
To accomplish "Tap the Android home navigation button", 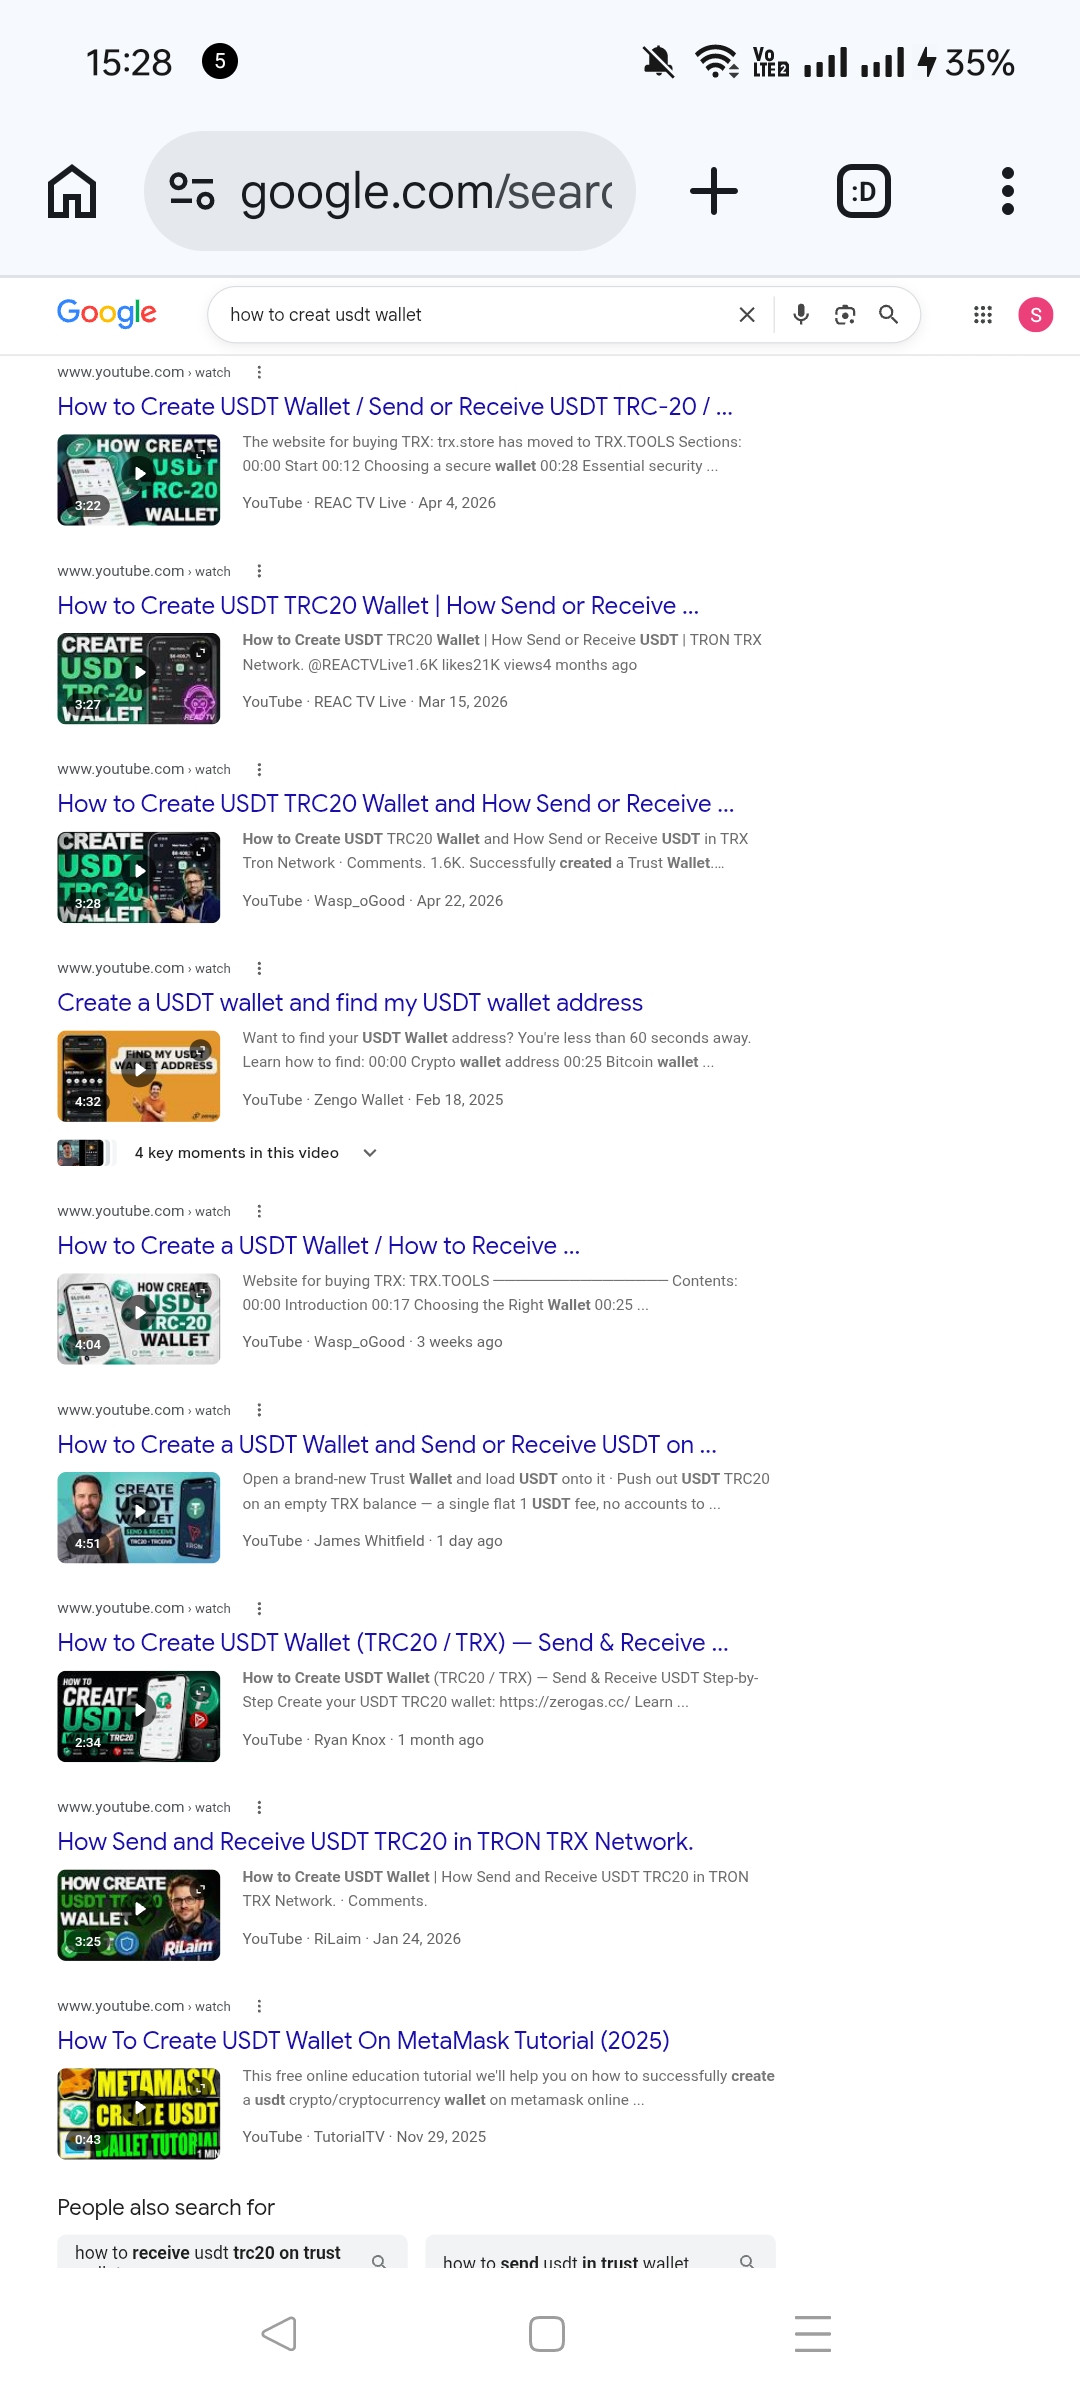I will 546,2334.
